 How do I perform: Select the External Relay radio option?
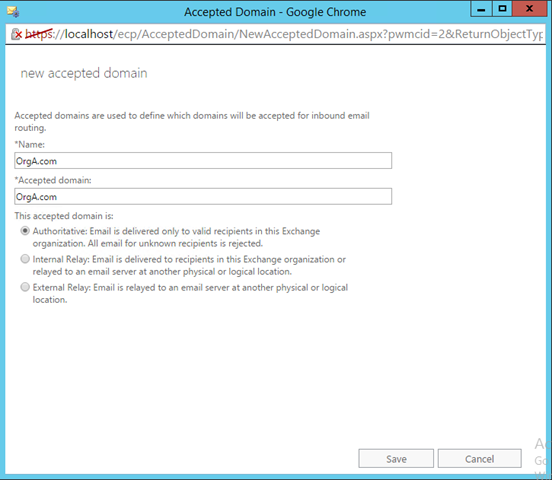tap(25, 287)
